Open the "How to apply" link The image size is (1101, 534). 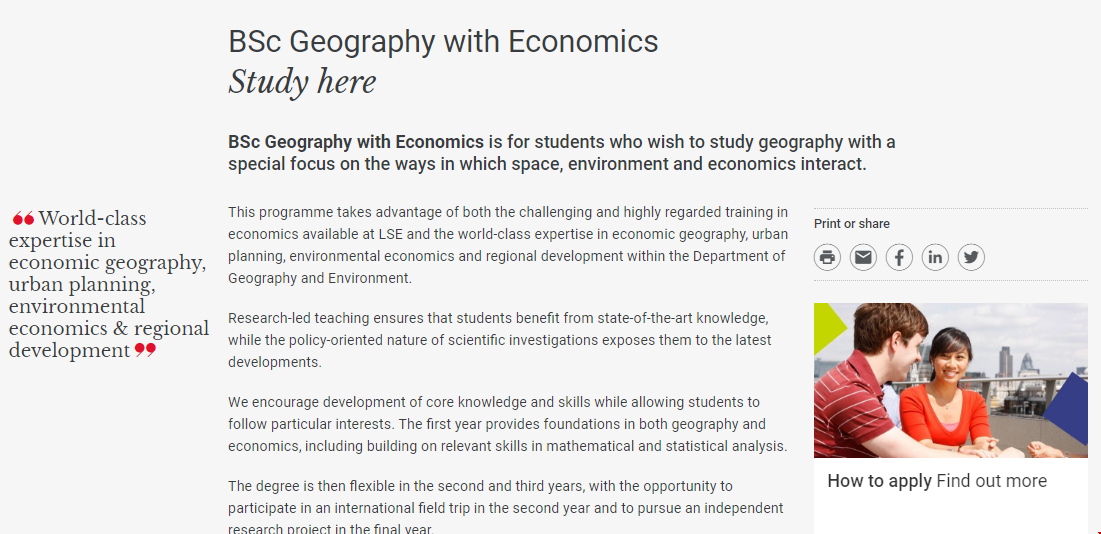(879, 481)
